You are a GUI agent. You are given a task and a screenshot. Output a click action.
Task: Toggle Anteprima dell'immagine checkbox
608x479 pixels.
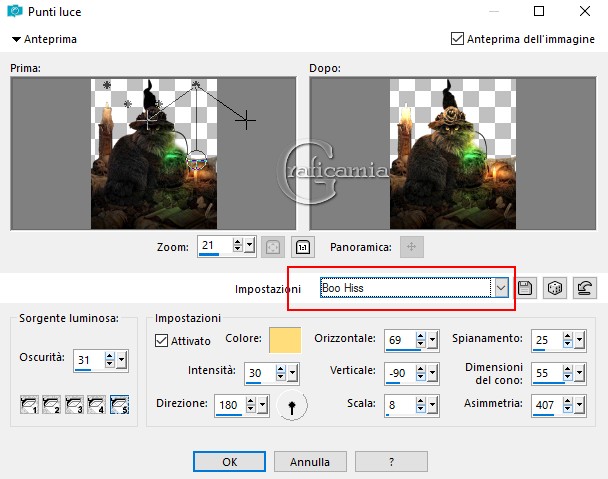[457, 39]
